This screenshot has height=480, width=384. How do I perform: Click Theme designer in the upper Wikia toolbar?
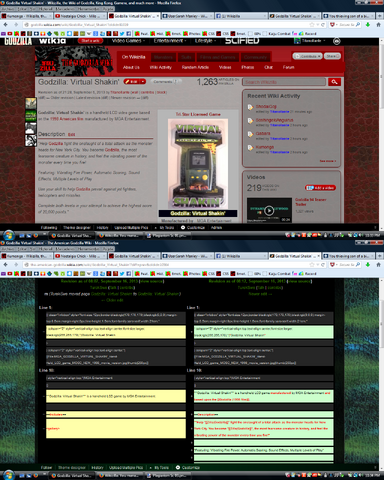pyautogui.click(x=77, y=228)
